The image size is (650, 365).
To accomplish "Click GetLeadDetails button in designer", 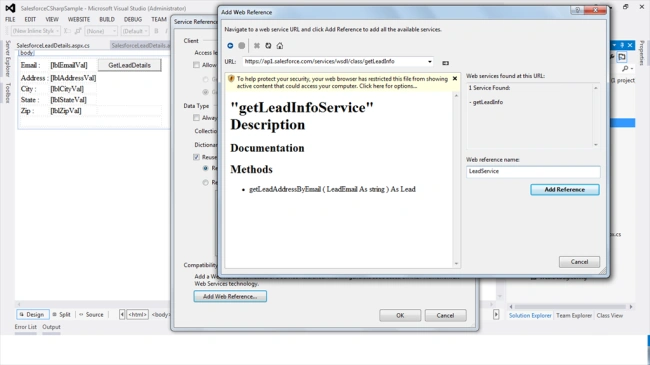I will point(129,65).
